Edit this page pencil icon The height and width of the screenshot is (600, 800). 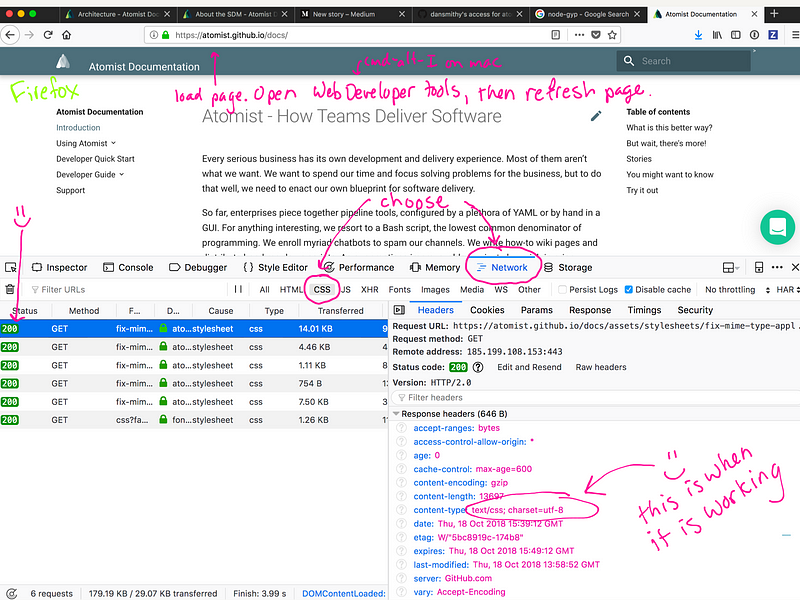click(x=596, y=116)
